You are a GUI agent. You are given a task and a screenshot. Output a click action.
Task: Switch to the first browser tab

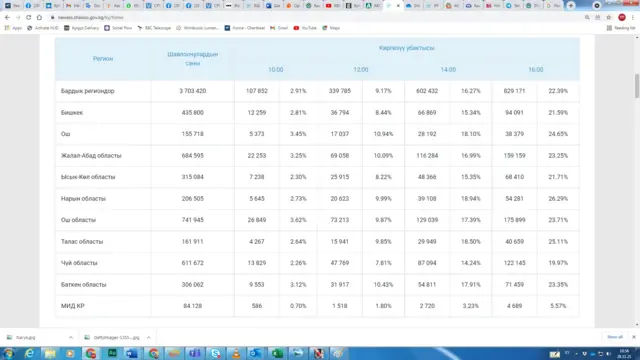coord(12,6)
